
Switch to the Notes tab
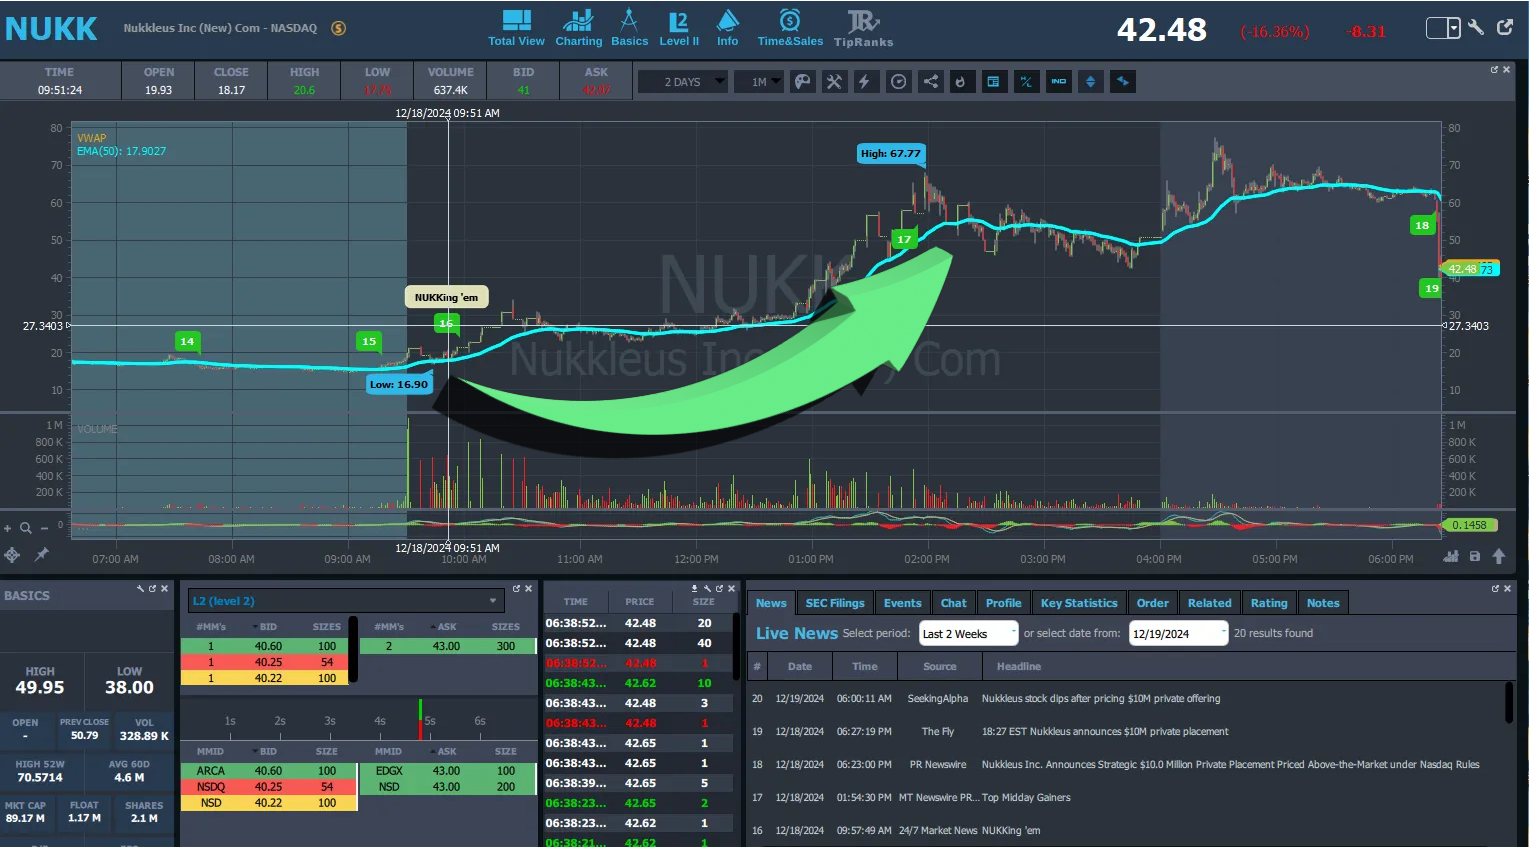pyautogui.click(x=1323, y=603)
